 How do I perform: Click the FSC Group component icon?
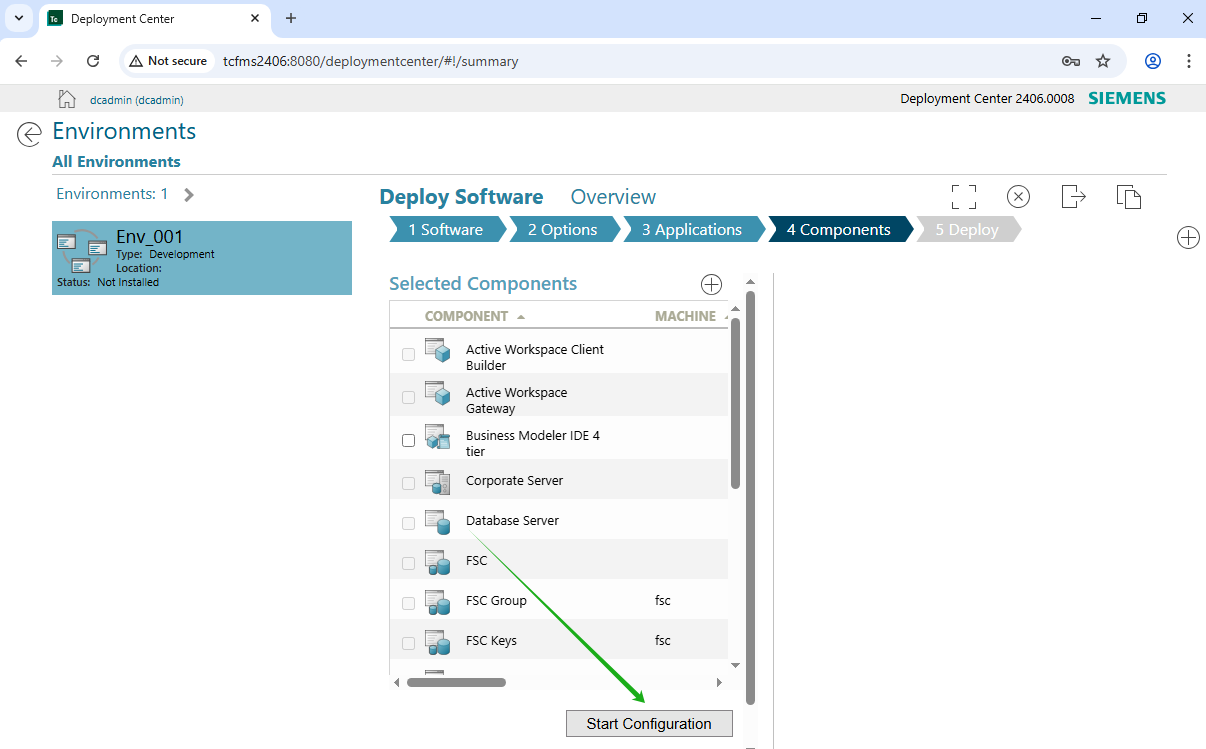pos(437,601)
